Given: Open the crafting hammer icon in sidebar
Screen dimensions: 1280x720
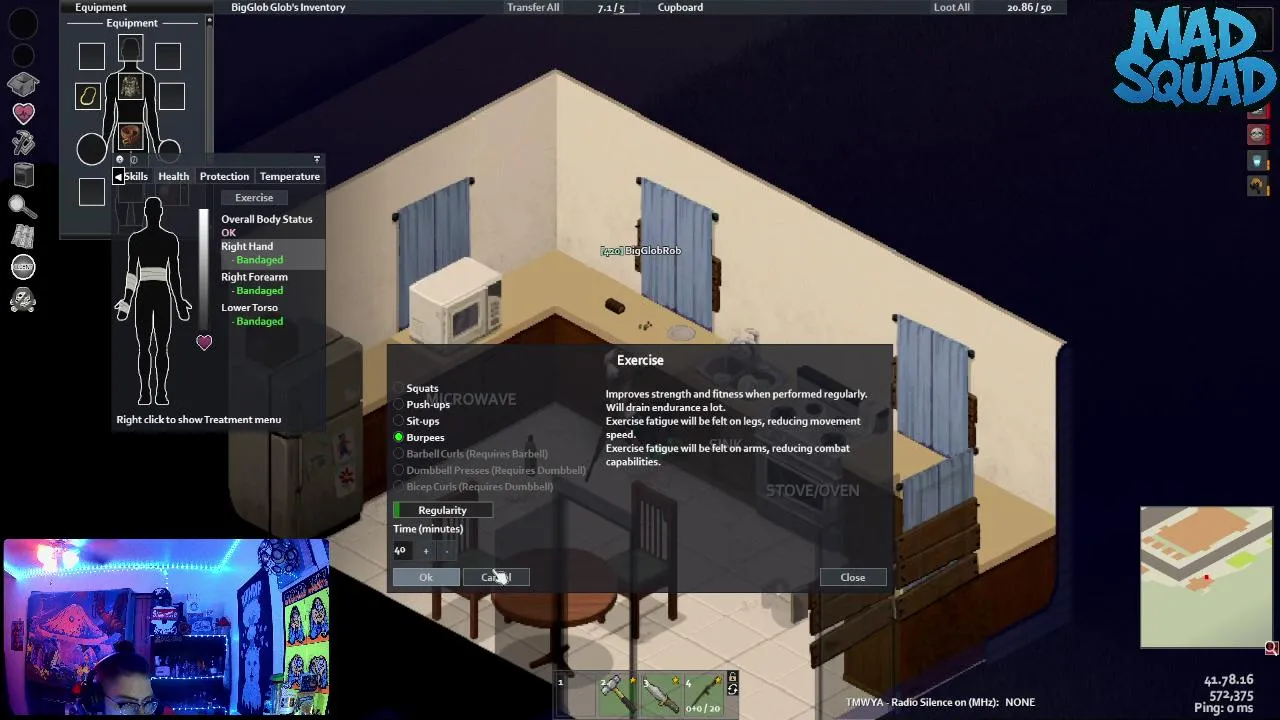Looking at the screenshot, I should (24, 144).
